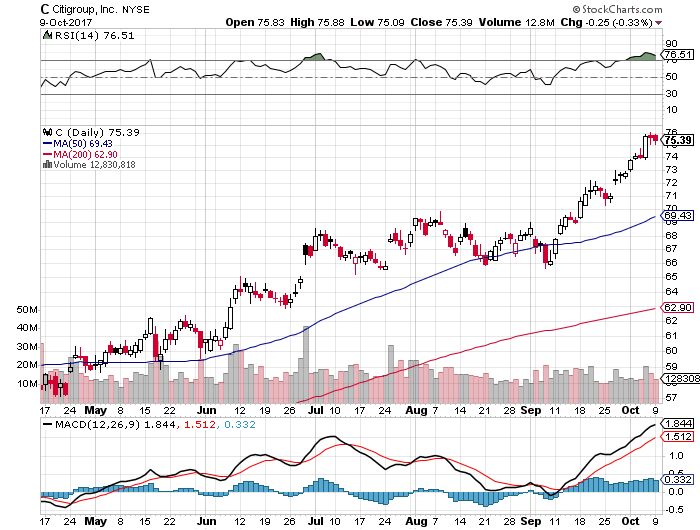Click 'Oct' on the price panel date axis
The image size is (700, 530).
(x=630, y=410)
